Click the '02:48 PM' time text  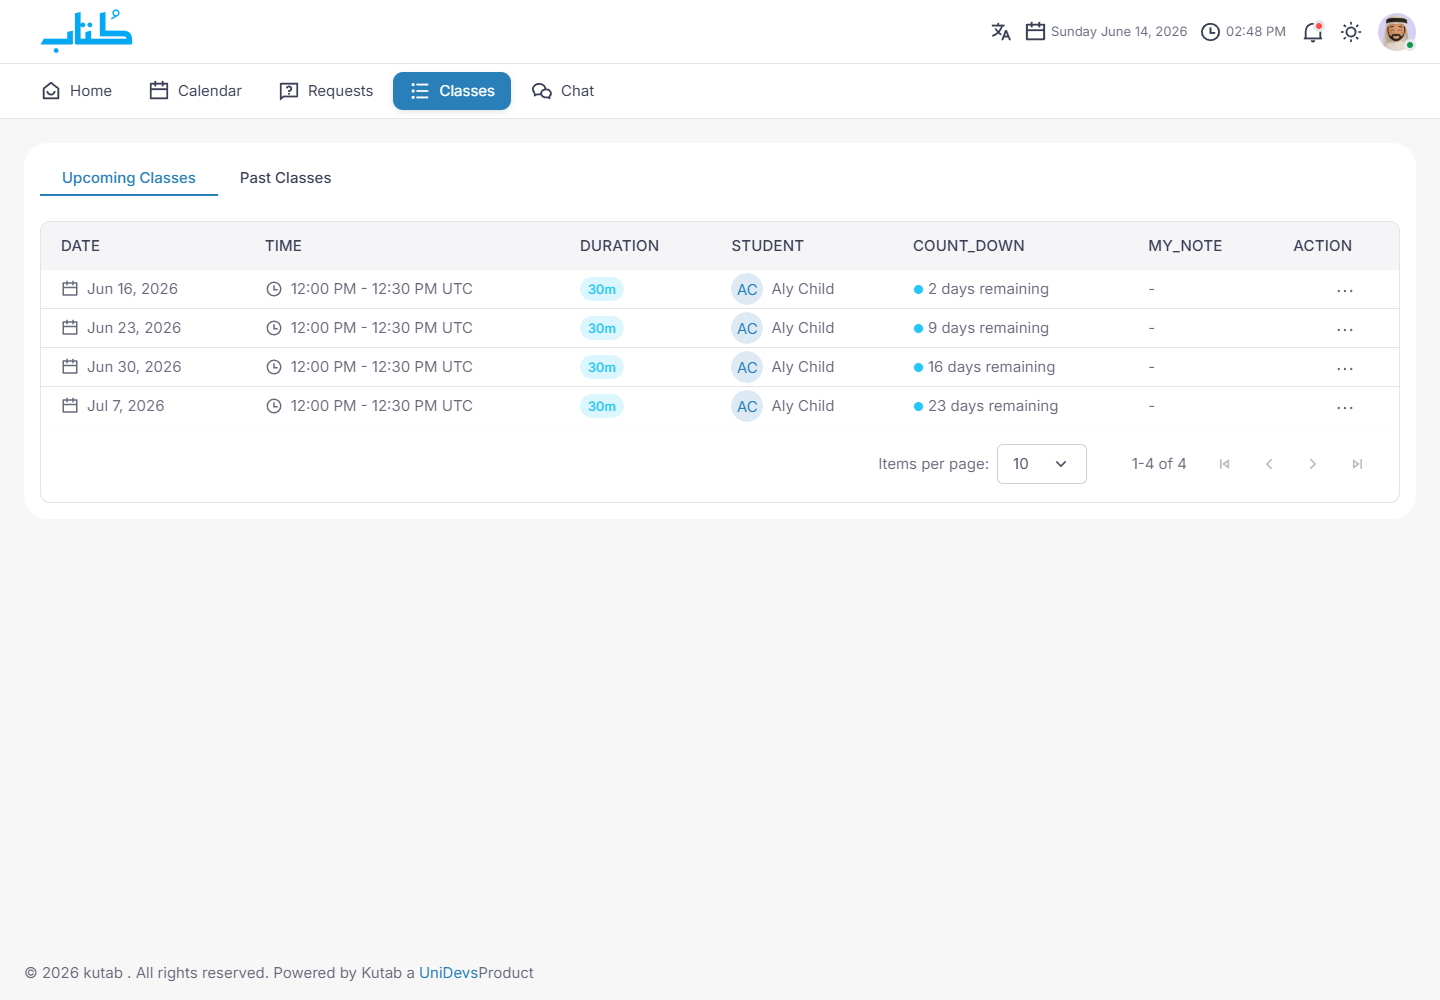[1256, 32]
